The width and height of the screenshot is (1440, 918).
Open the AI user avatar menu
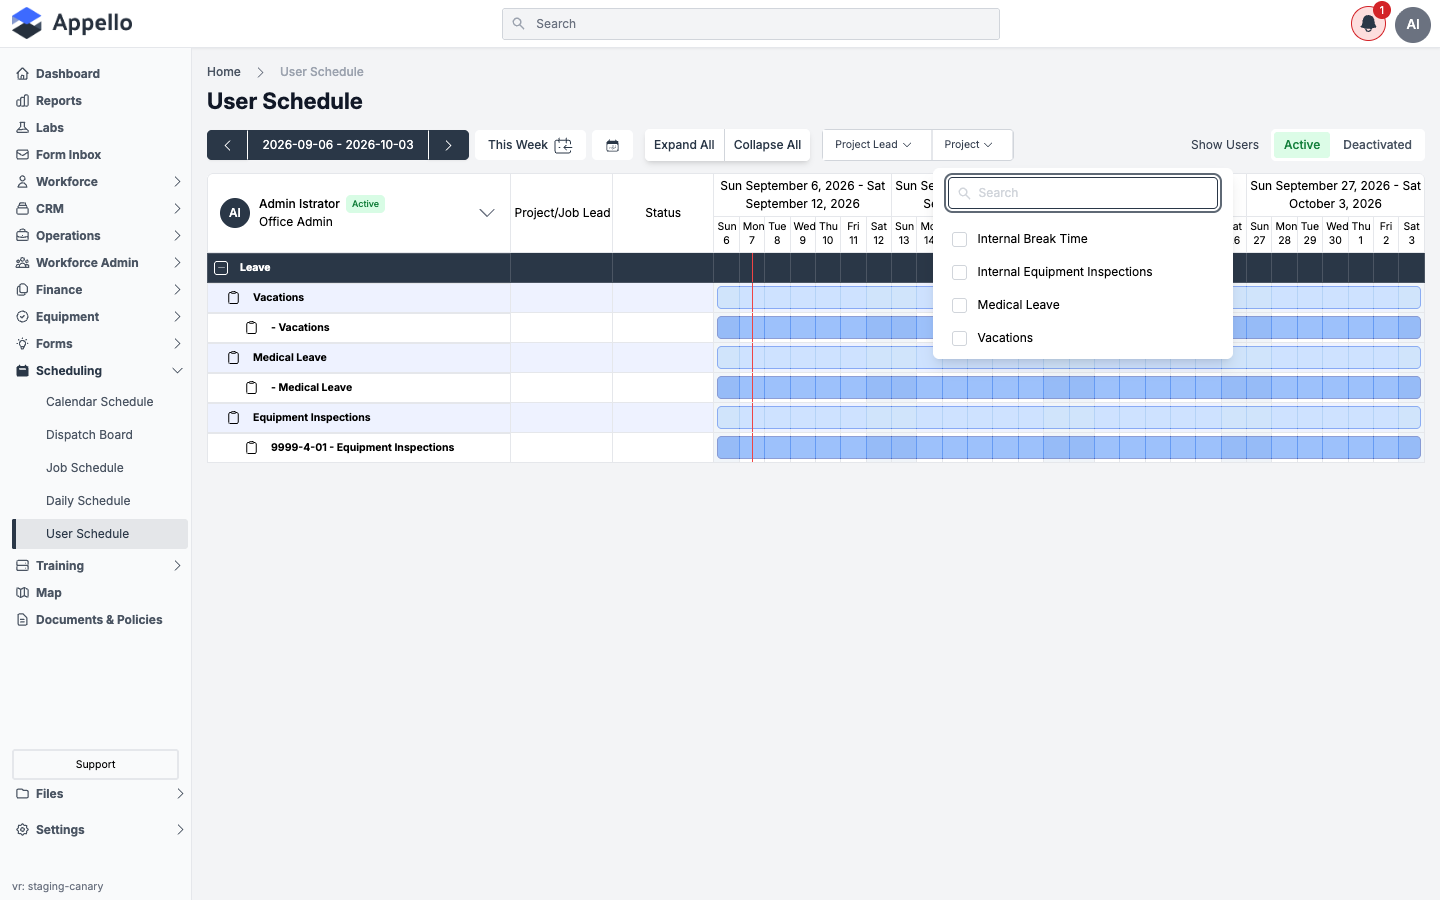click(1413, 24)
